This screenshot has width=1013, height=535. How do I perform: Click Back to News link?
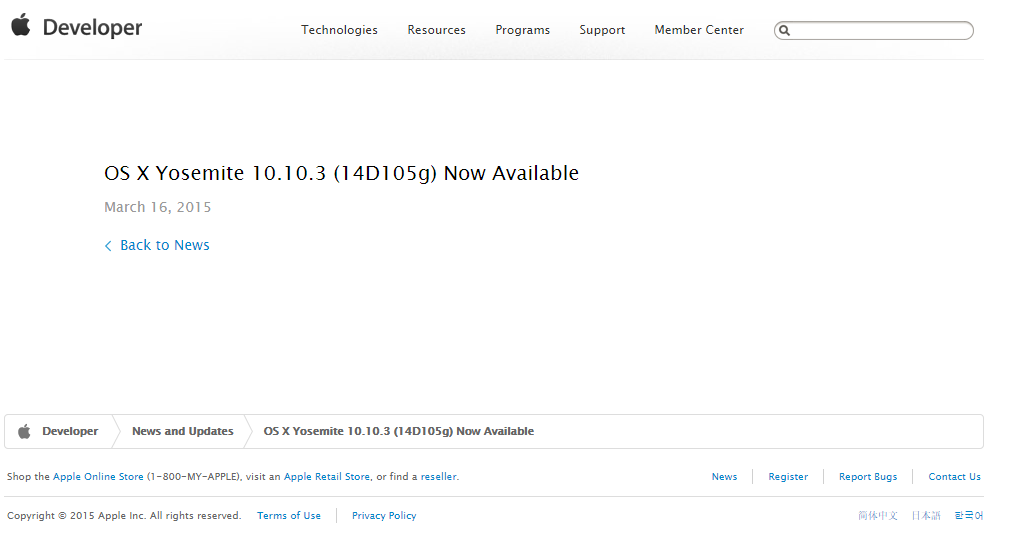[x=165, y=246]
